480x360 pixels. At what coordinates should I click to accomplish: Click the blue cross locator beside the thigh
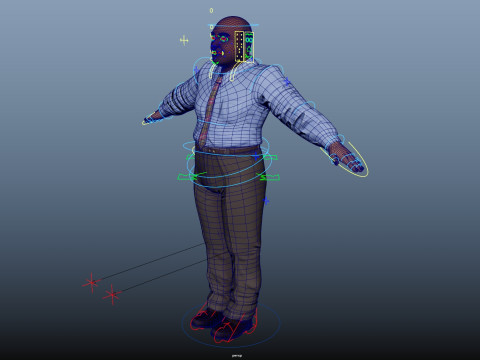point(266,201)
